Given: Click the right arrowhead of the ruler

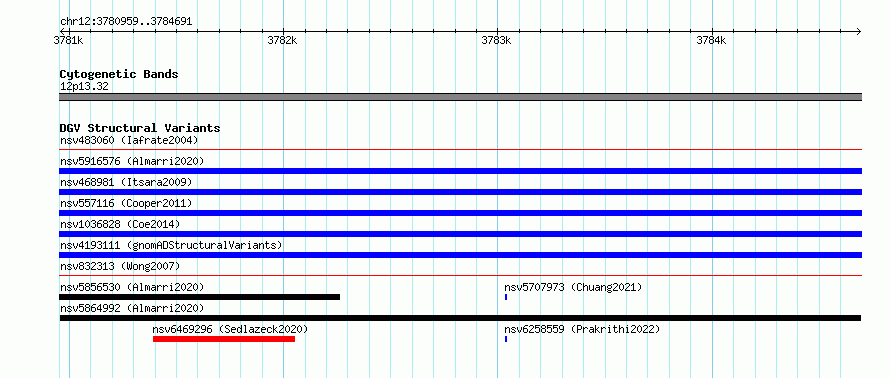Looking at the screenshot, I should coord(858,31).
